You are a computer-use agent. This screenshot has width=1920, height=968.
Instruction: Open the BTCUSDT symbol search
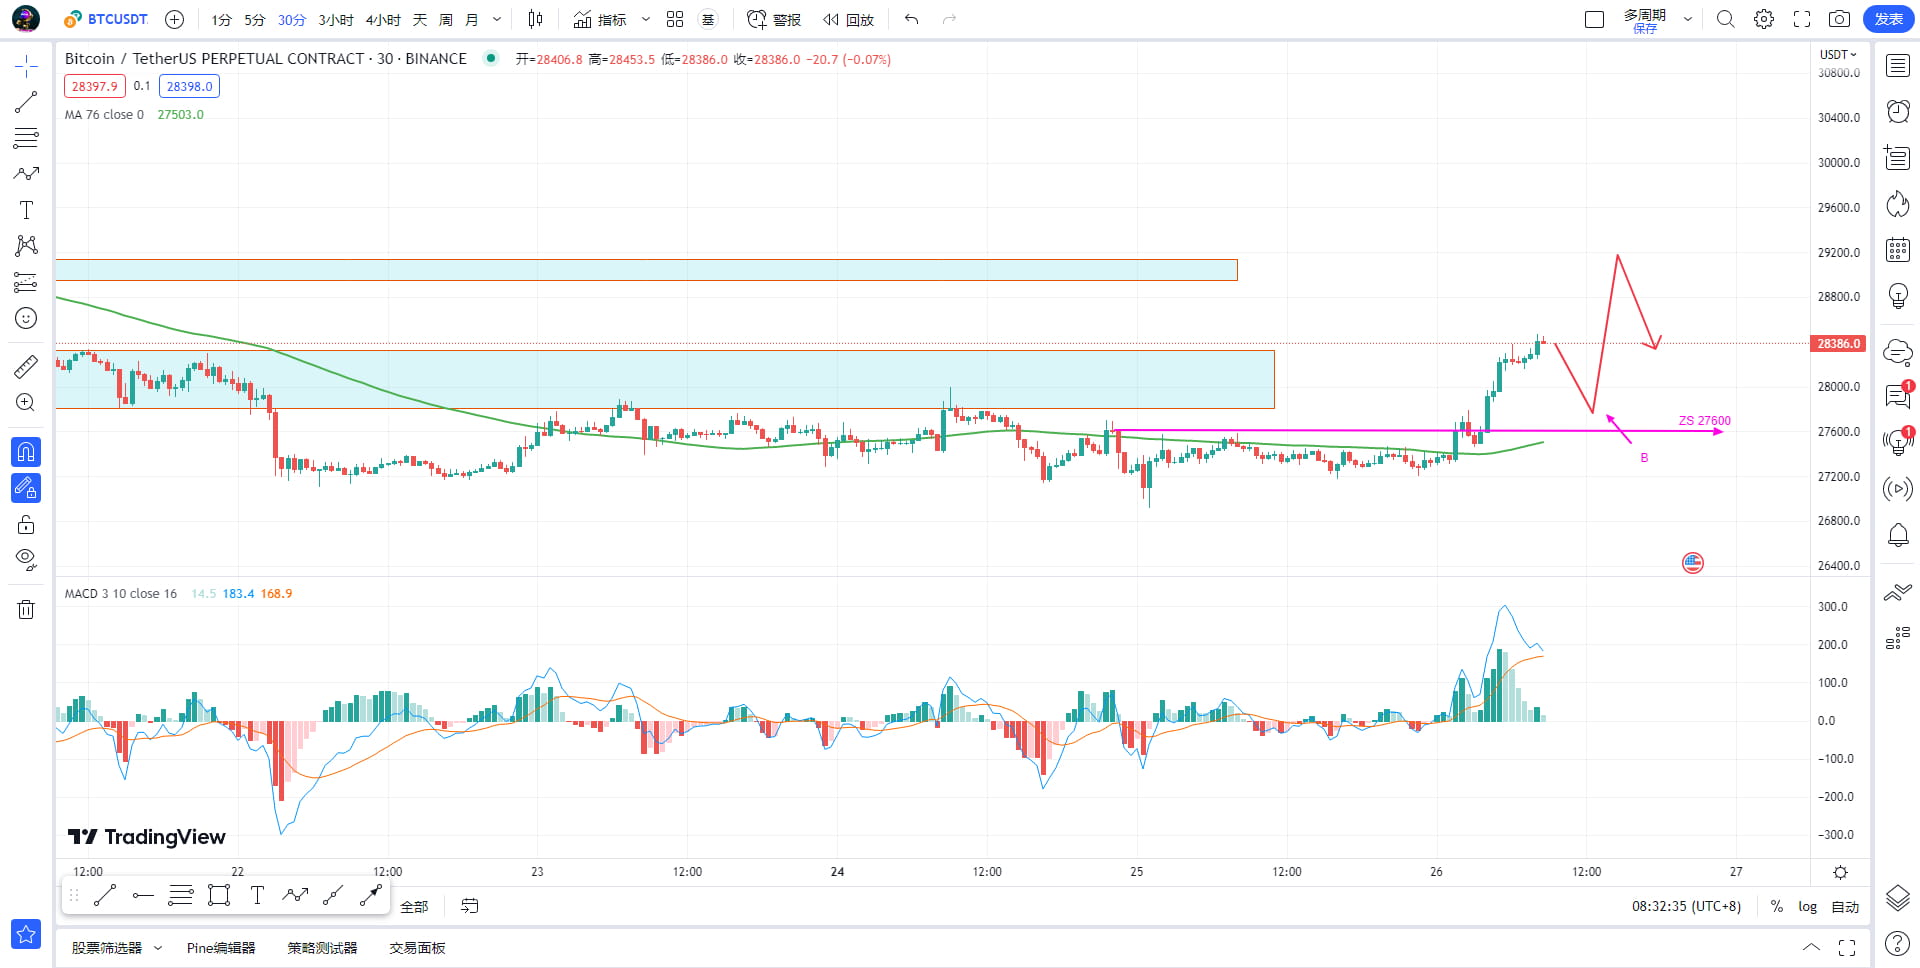[105, 19]
